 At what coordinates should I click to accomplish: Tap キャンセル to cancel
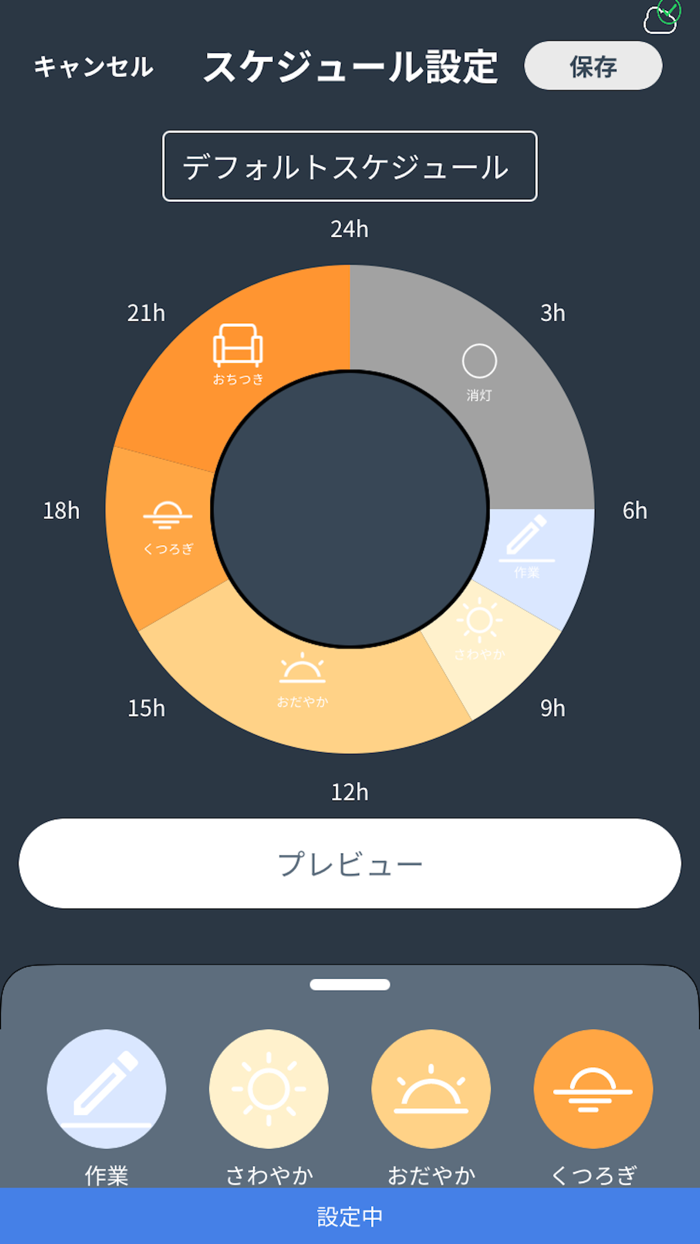(x=93, y=66)
